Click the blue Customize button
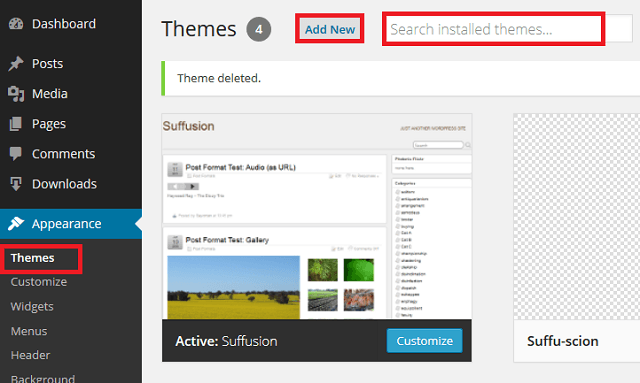 (424, 341)
